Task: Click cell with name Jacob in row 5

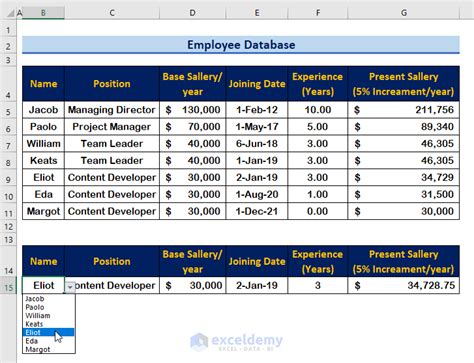Action: pos(43,110)
